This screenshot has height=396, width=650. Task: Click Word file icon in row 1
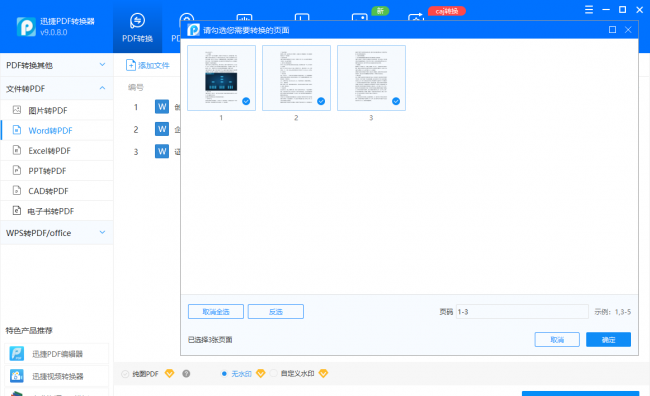[162, 107]
